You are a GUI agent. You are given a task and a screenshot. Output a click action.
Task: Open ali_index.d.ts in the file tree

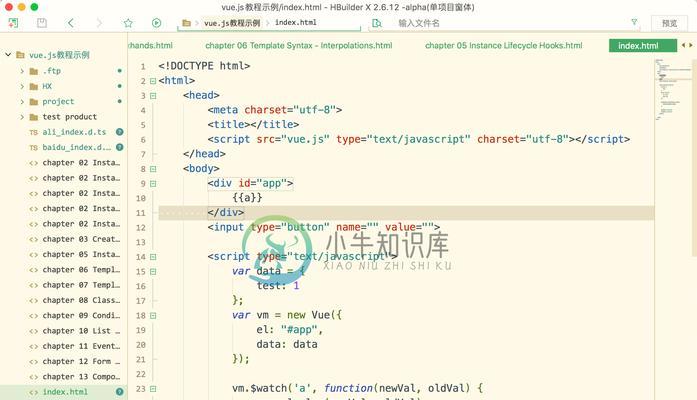pos(74,132)
